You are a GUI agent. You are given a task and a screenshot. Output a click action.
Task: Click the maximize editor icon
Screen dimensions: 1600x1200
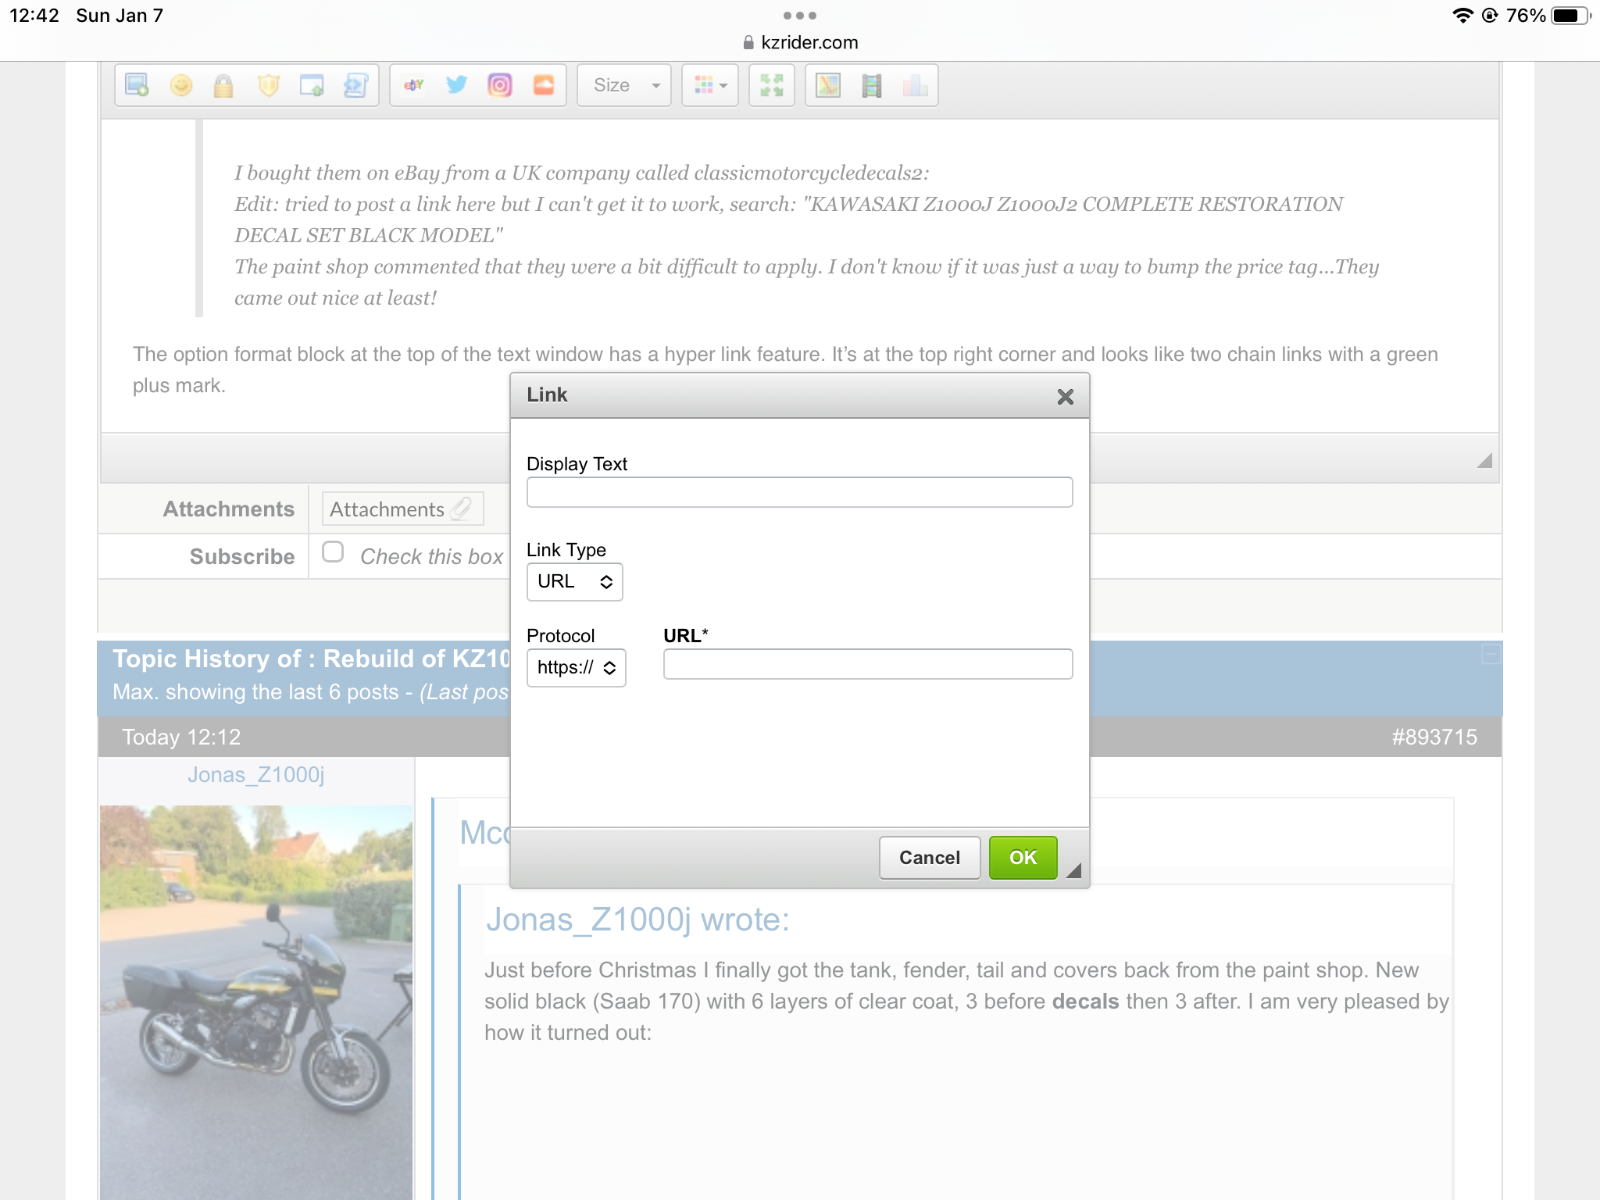(x=771, y=86)
